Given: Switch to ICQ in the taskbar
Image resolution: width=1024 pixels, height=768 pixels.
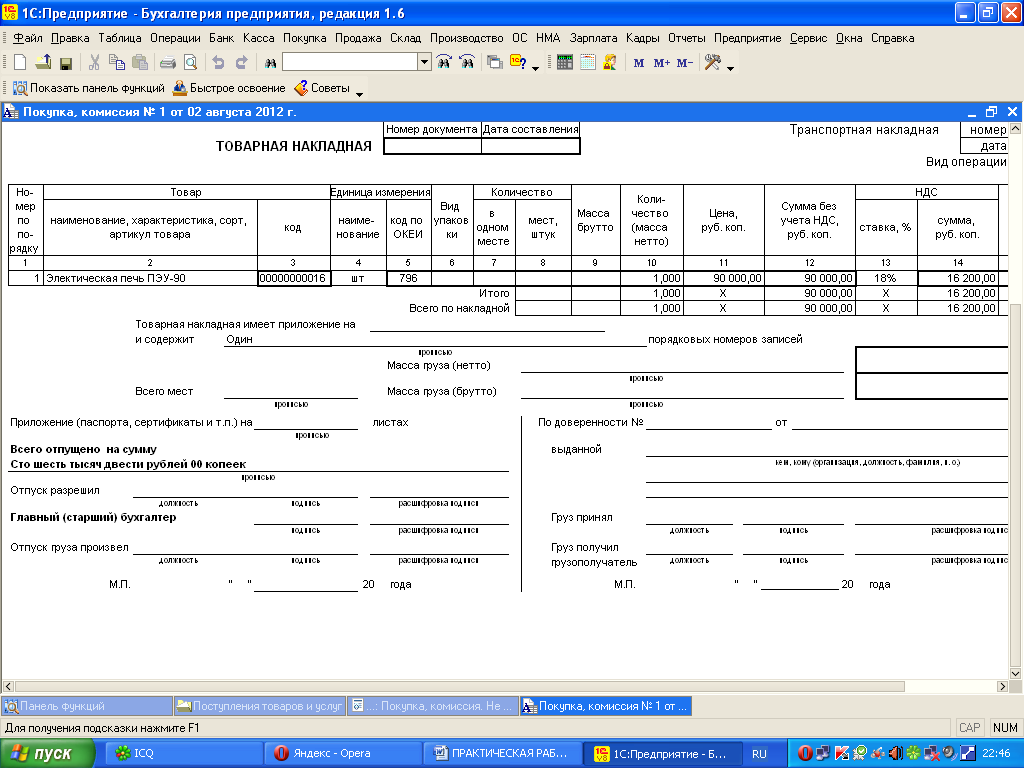Looking at the screenshot, I should [184, 754].
